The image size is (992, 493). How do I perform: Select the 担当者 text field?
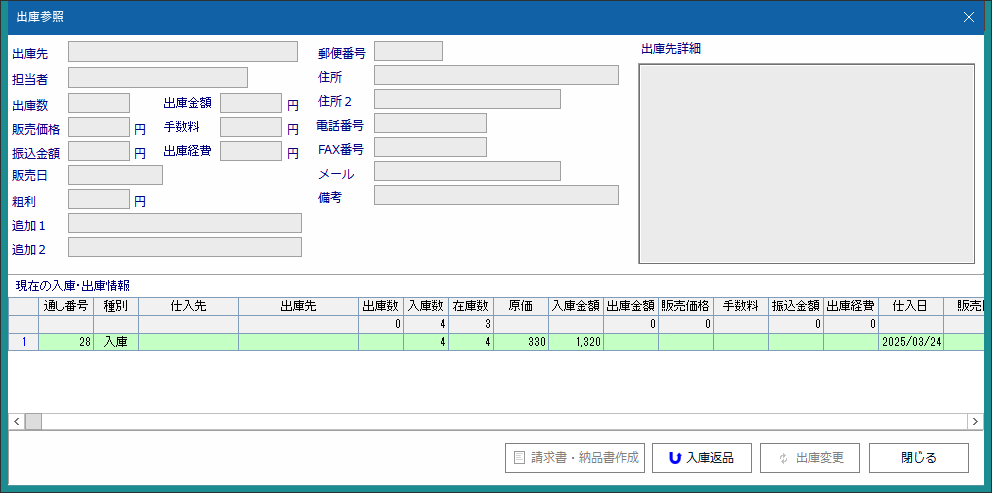pos(158,78)
